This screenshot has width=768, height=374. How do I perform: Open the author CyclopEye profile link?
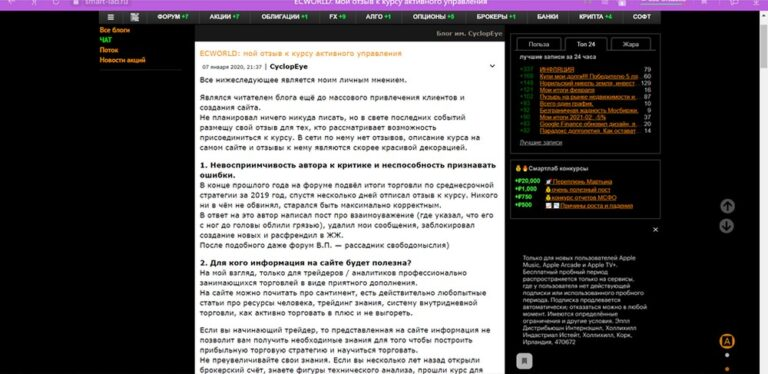(289, 67)
